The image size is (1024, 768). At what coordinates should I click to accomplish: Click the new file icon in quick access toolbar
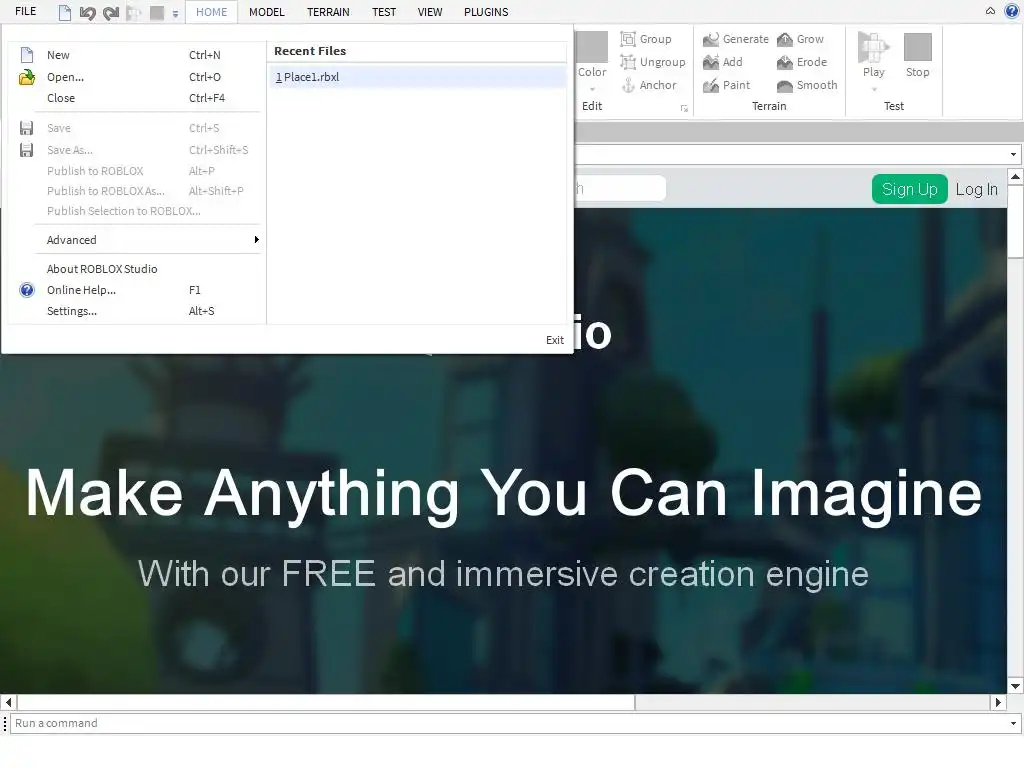click(65, 12)
